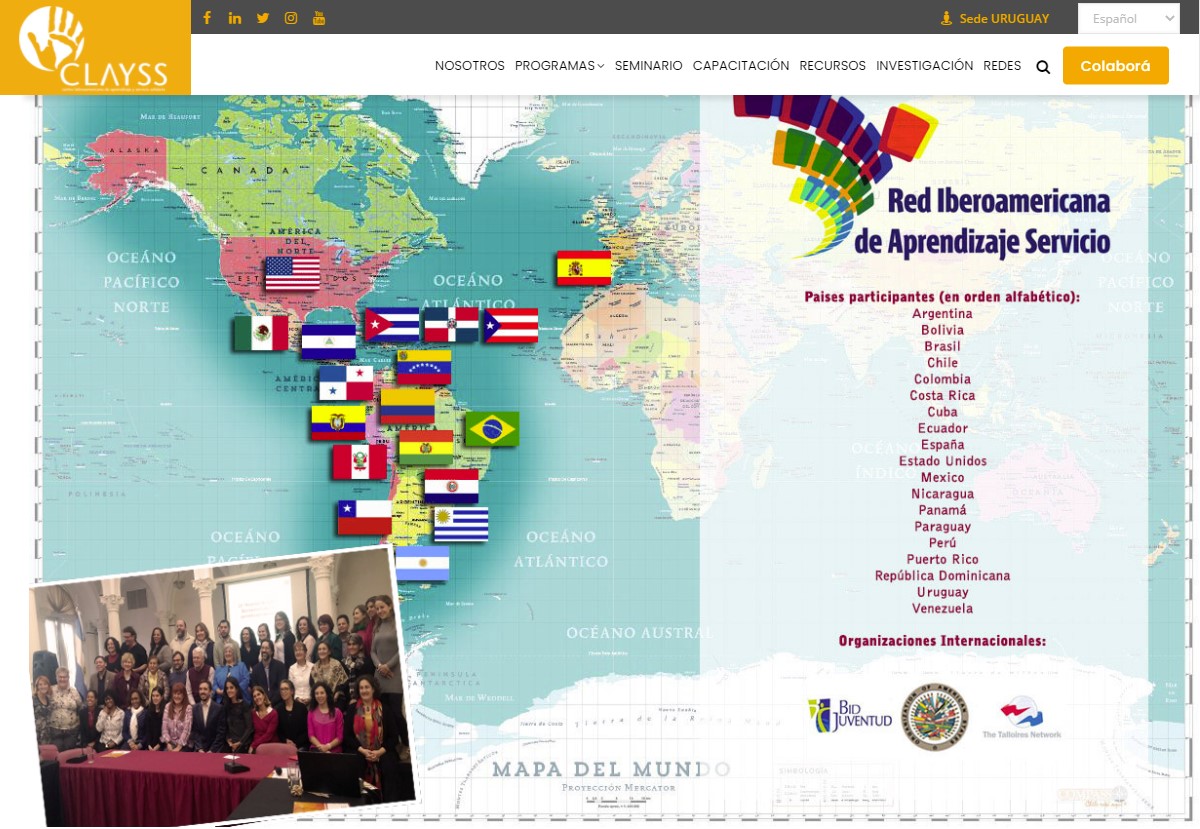Image resolution: width=1200 pixels, height=829 pixels.
Task: Open CLAYSS Facebook page icon
Action: (x=207, y=17)
